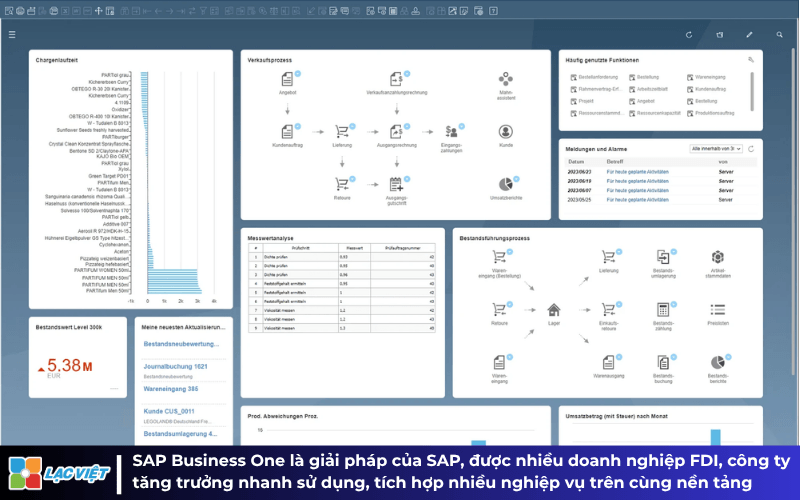Click the Chargenlaufzeit chart title
The width and height of the screenshot is (800, 500).
[x=57, y=60]
